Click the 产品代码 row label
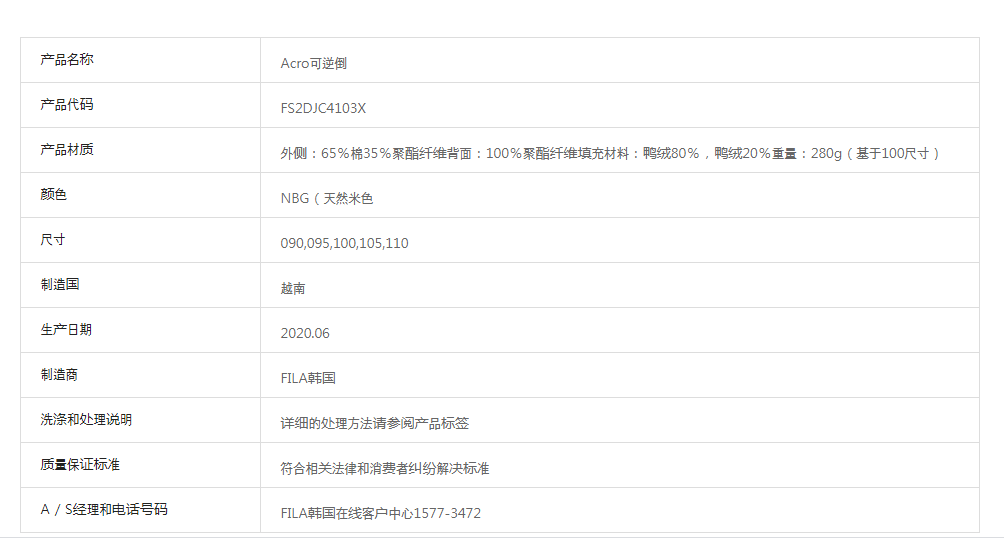1004x538 pixels. coord(67,105)
